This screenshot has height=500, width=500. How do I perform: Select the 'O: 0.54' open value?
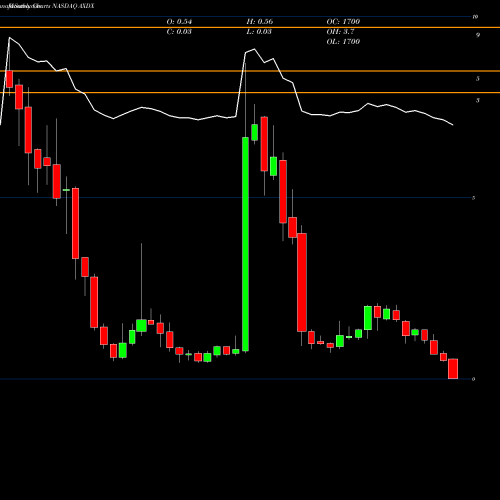coord(179,22)
